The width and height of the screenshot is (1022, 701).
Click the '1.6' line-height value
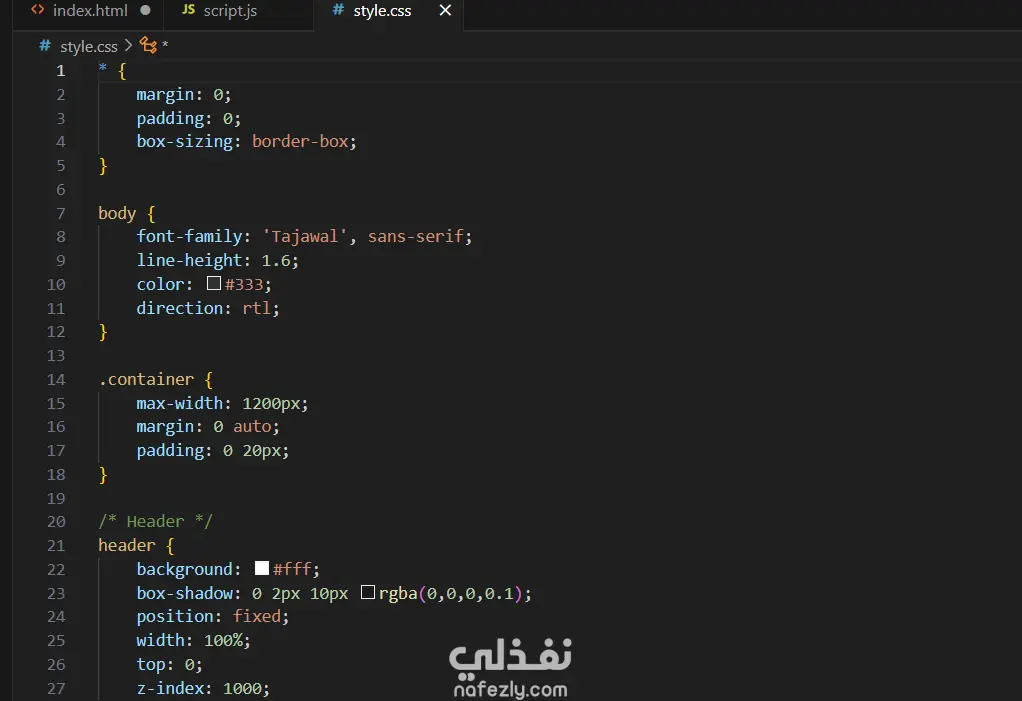point(276,260)
